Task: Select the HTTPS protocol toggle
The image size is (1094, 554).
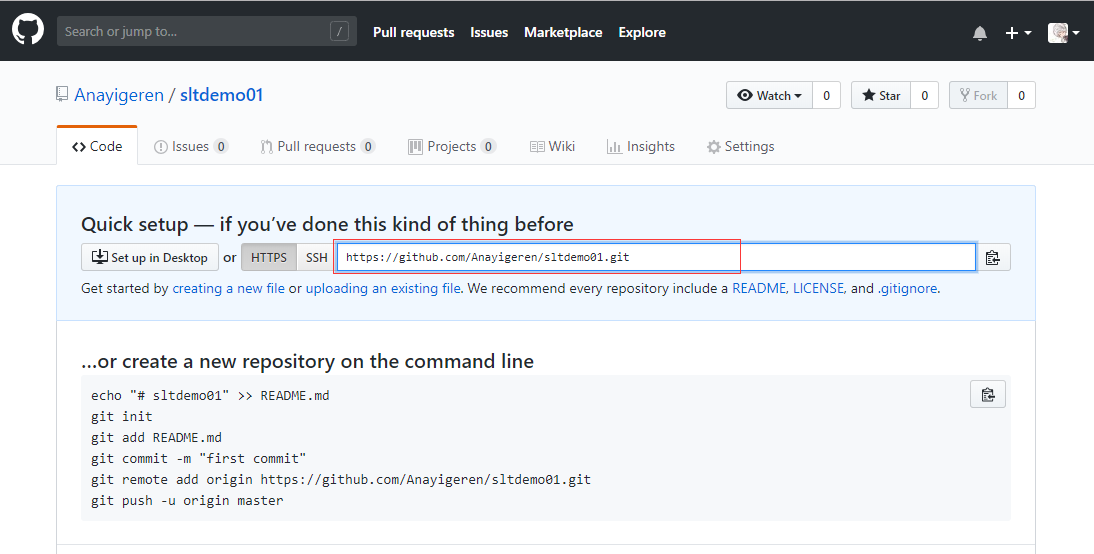Action: pos(269,257)
